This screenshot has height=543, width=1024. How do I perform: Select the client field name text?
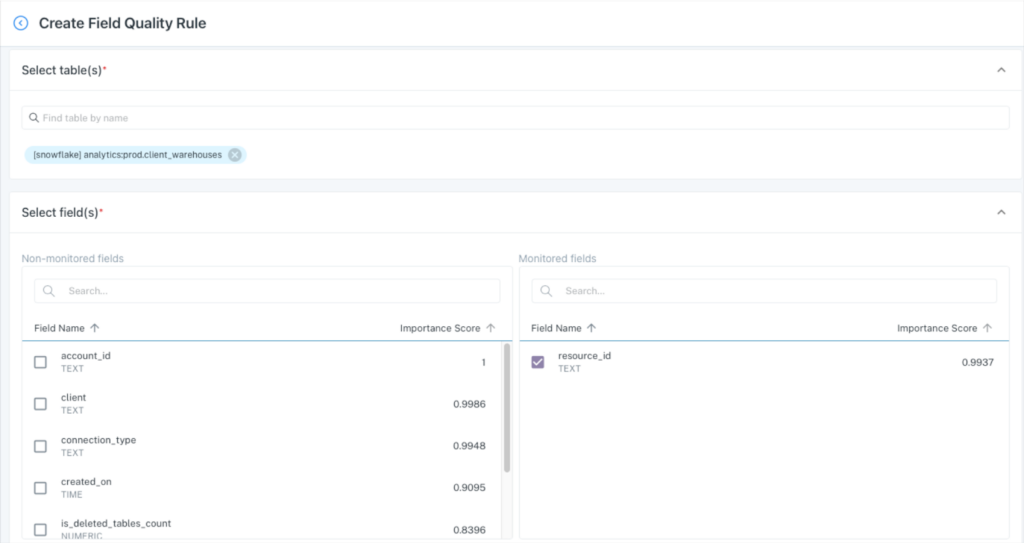pos(73,397)
